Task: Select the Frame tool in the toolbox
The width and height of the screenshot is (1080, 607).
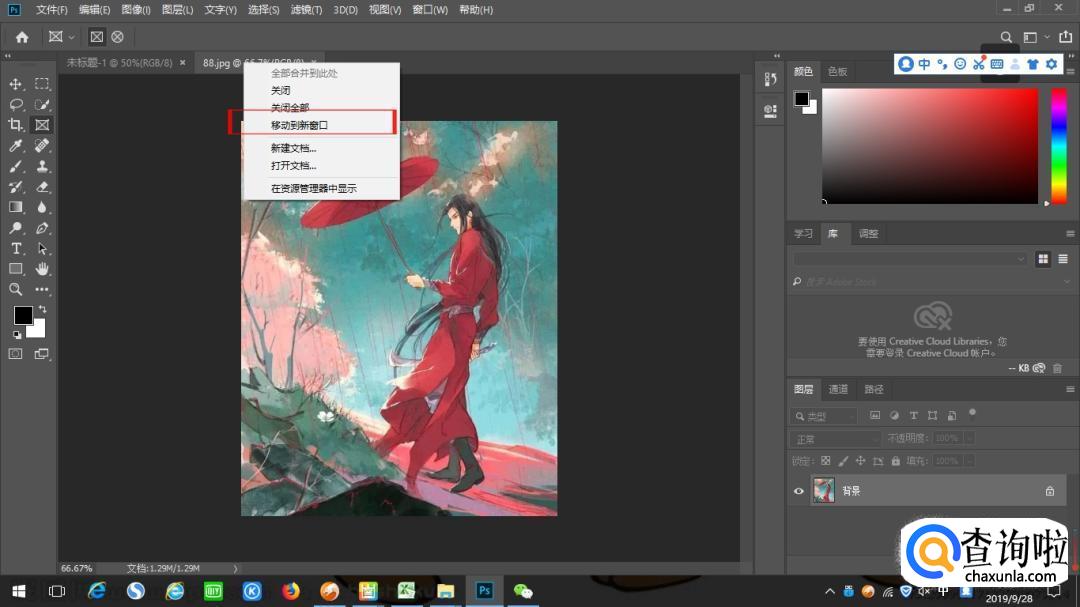Action: point(42,125)
